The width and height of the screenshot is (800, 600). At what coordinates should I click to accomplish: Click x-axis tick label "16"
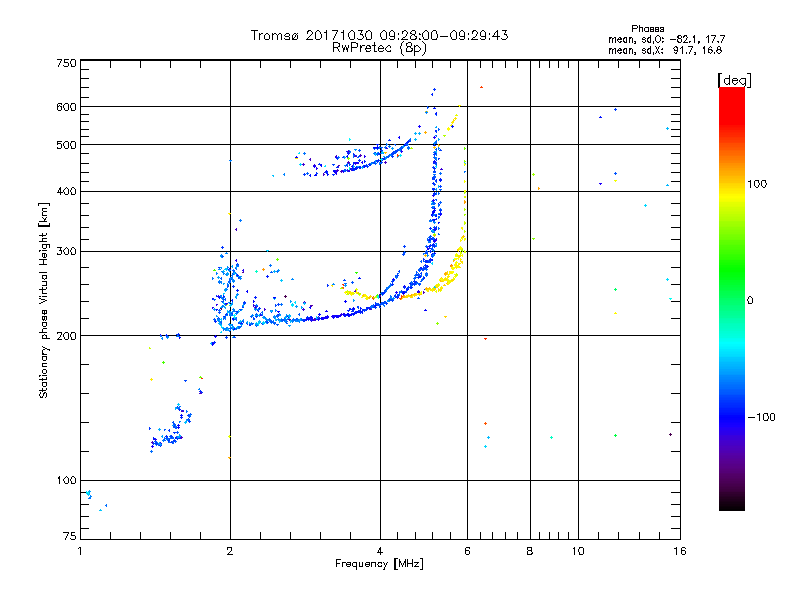[680, 551]
